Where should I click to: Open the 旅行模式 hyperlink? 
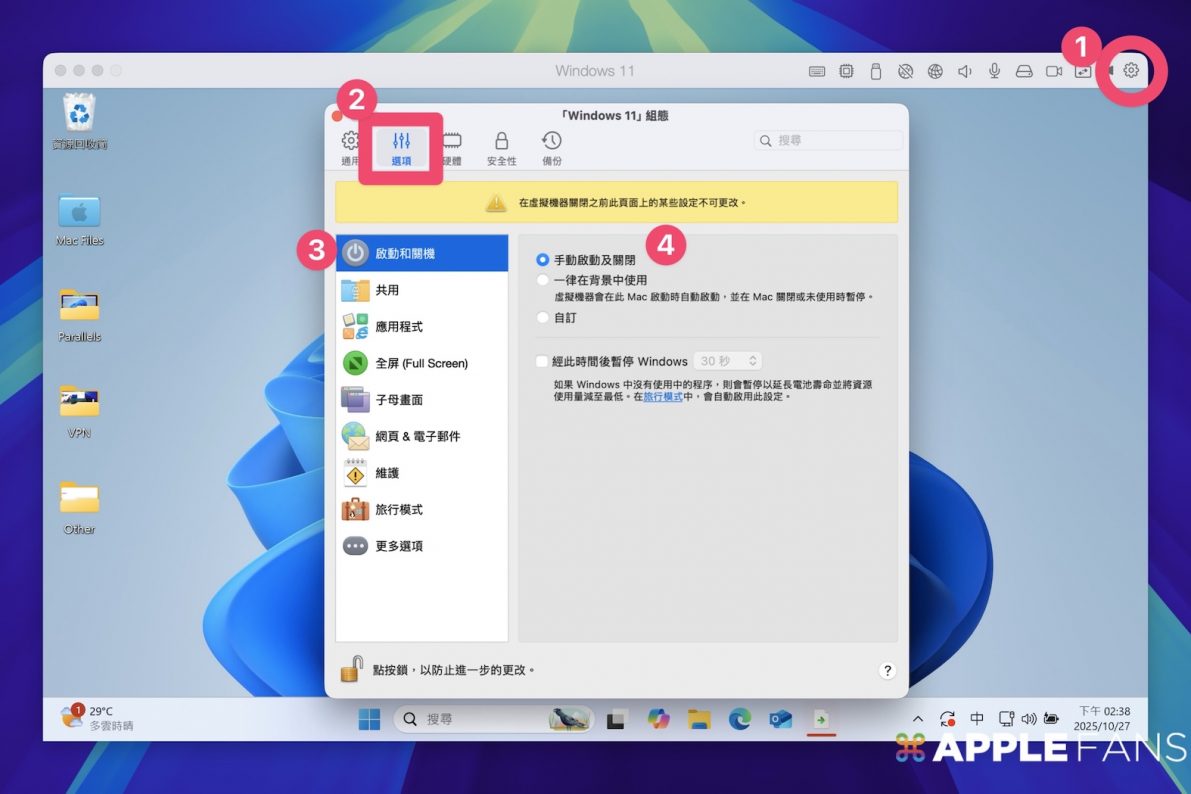[662, 397]
